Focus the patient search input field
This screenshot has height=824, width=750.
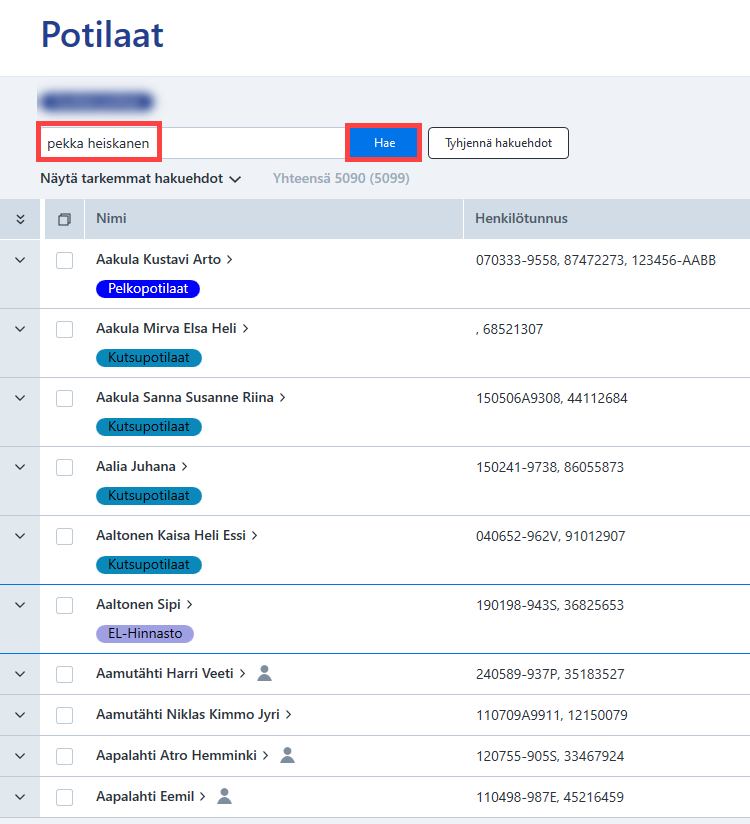pyautogui.click(x=192, y=143)
